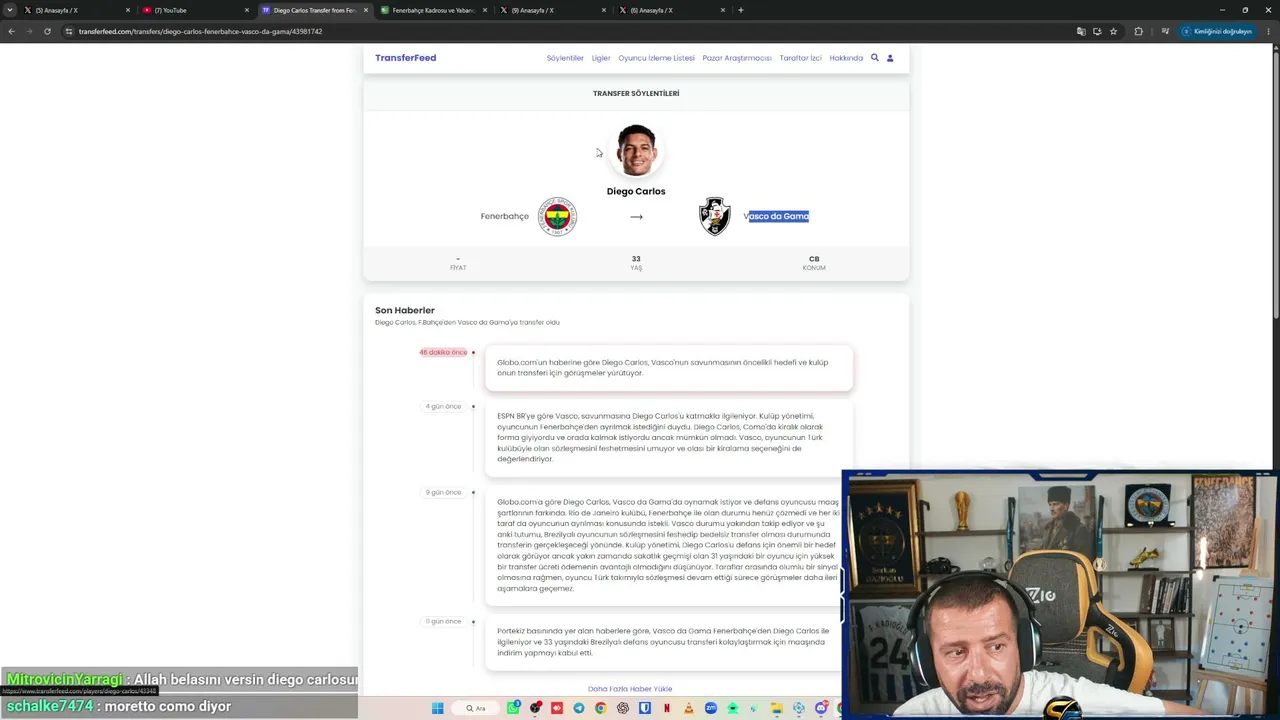This screenshot has height=720, width=1280.
Task: Click the Diego Carlos player name
Action: 636,191
